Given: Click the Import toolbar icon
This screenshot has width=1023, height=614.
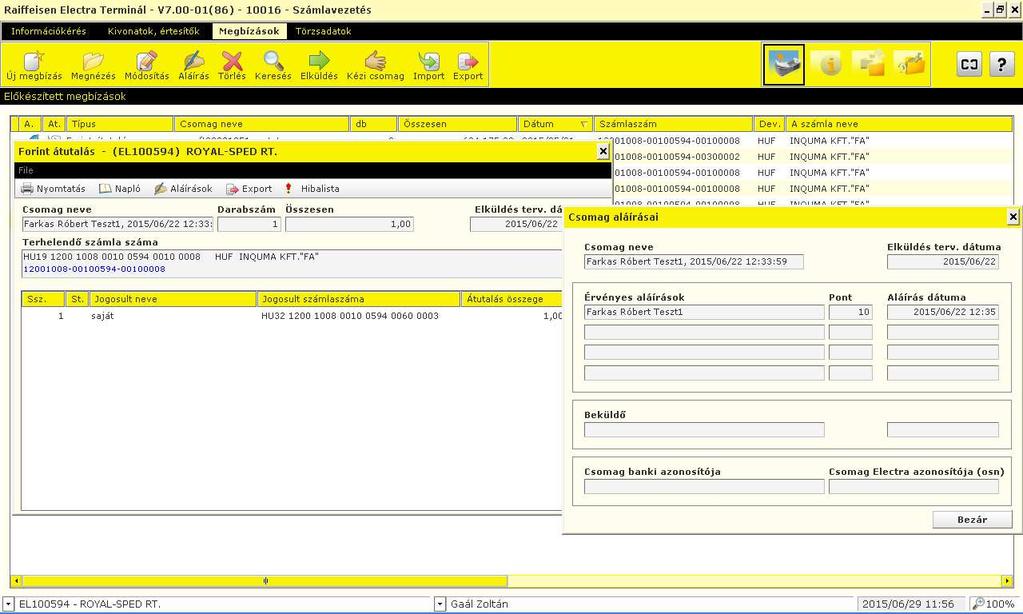Looking at the screenshot, I should pos(429,65).
